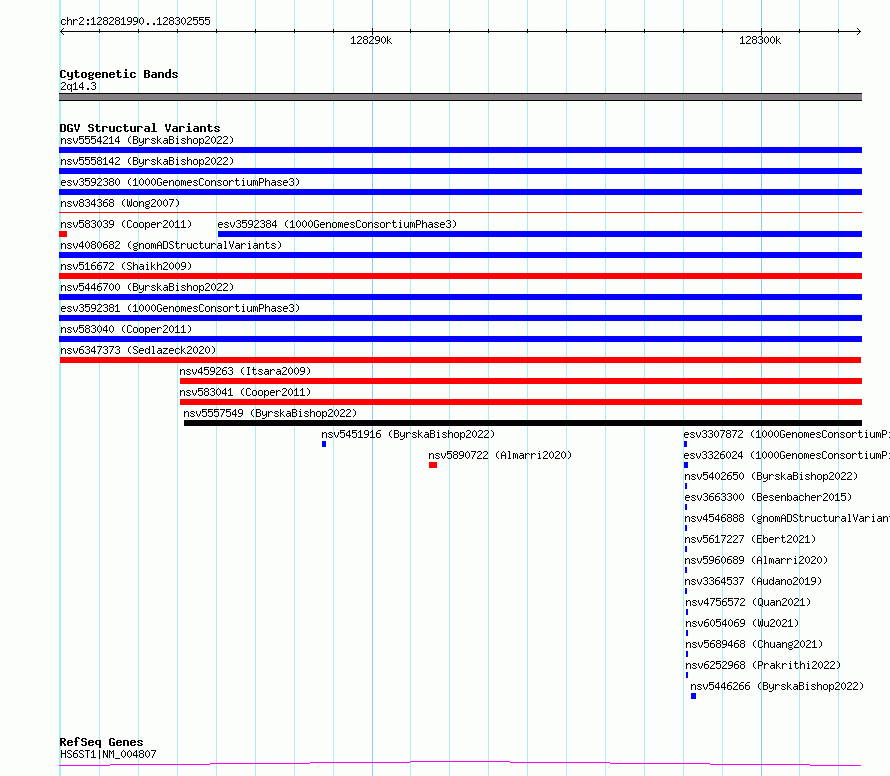
Task: Open nsv6252968 (Prakrithi2022) label
Action: [x=763, y=665]
